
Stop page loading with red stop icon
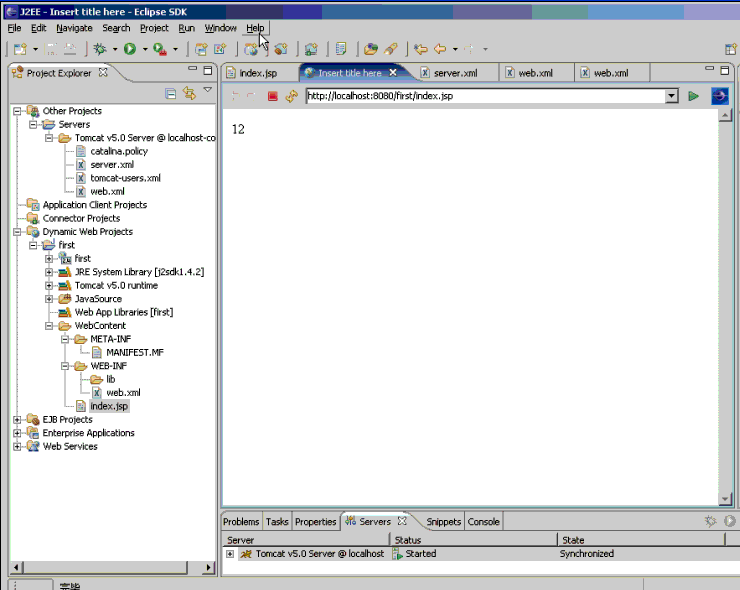tap(272, 96)
